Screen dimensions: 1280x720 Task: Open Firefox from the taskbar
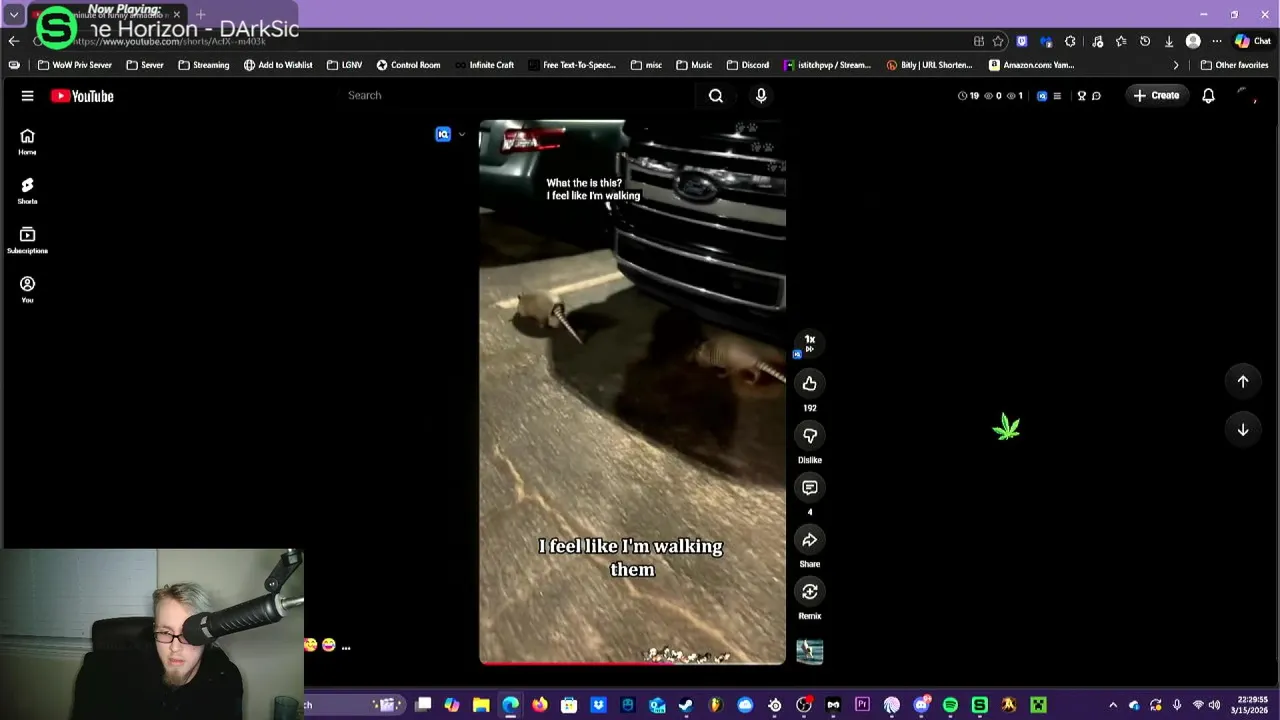pos(540,705)
